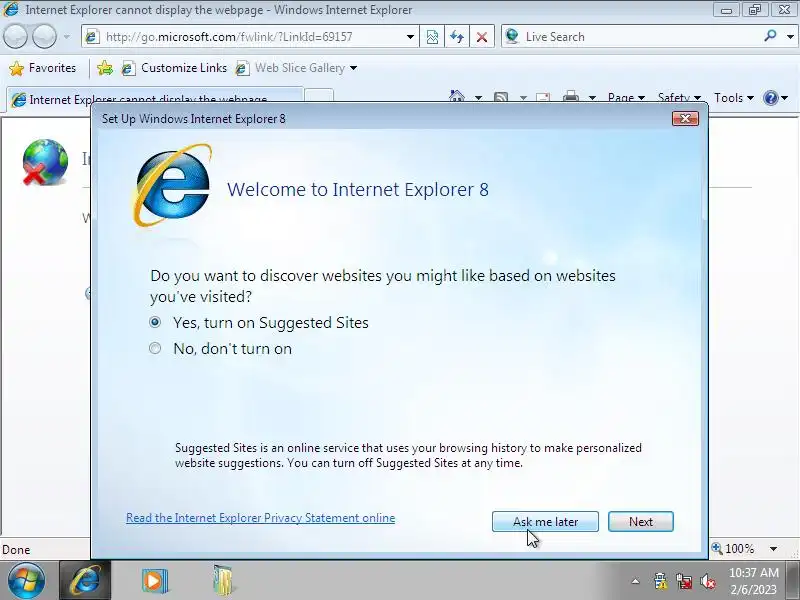Toggle the Compatibility View icon

click(x=432, y=37)
